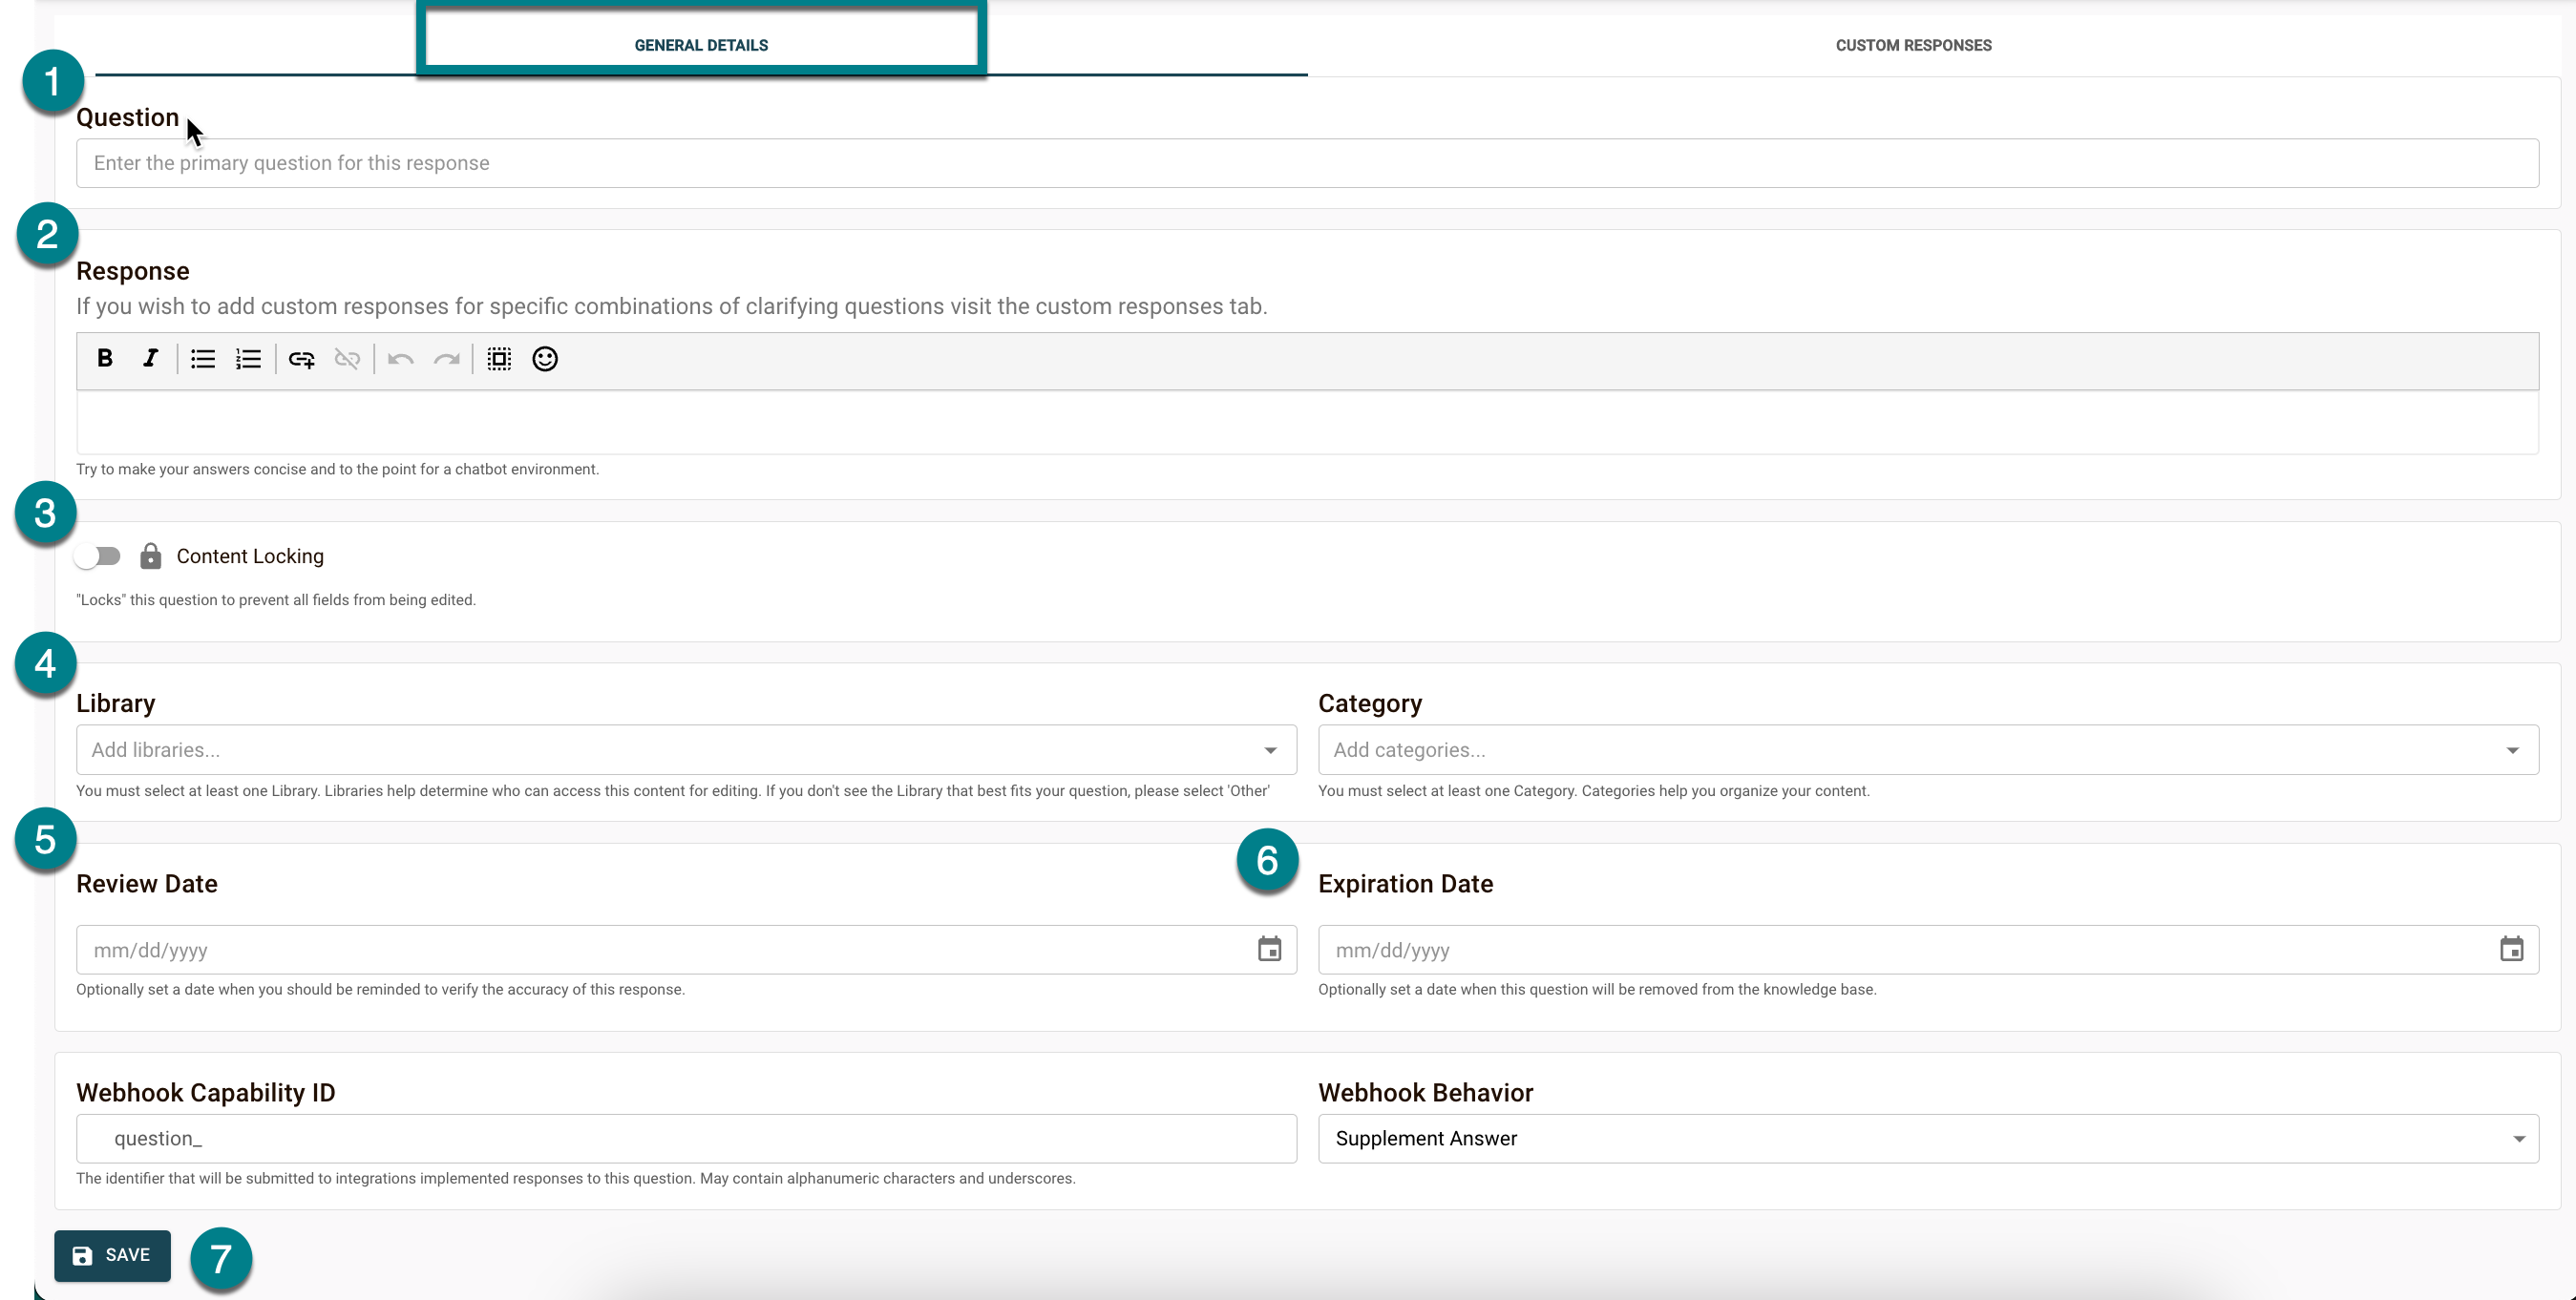
Task: Select the General Details tab
Action: tap(701, 44)
